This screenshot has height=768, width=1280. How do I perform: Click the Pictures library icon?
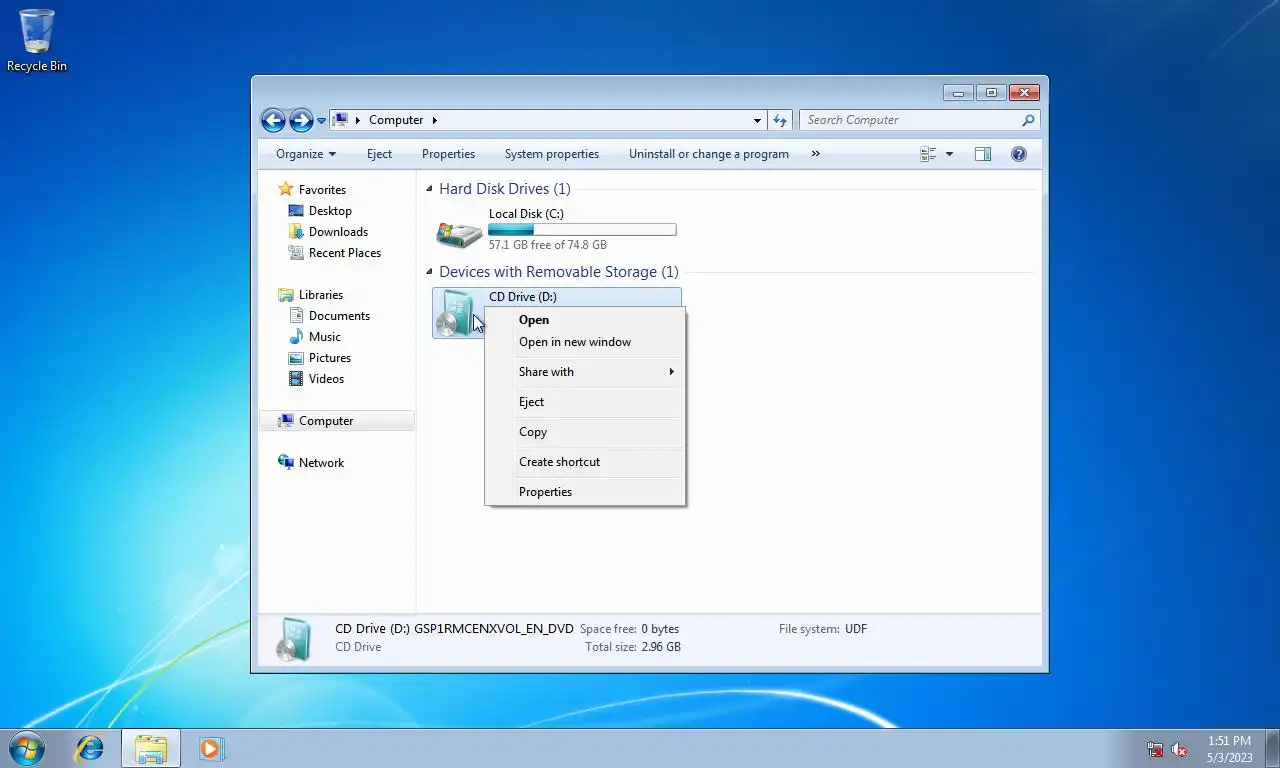pos(296,358)
